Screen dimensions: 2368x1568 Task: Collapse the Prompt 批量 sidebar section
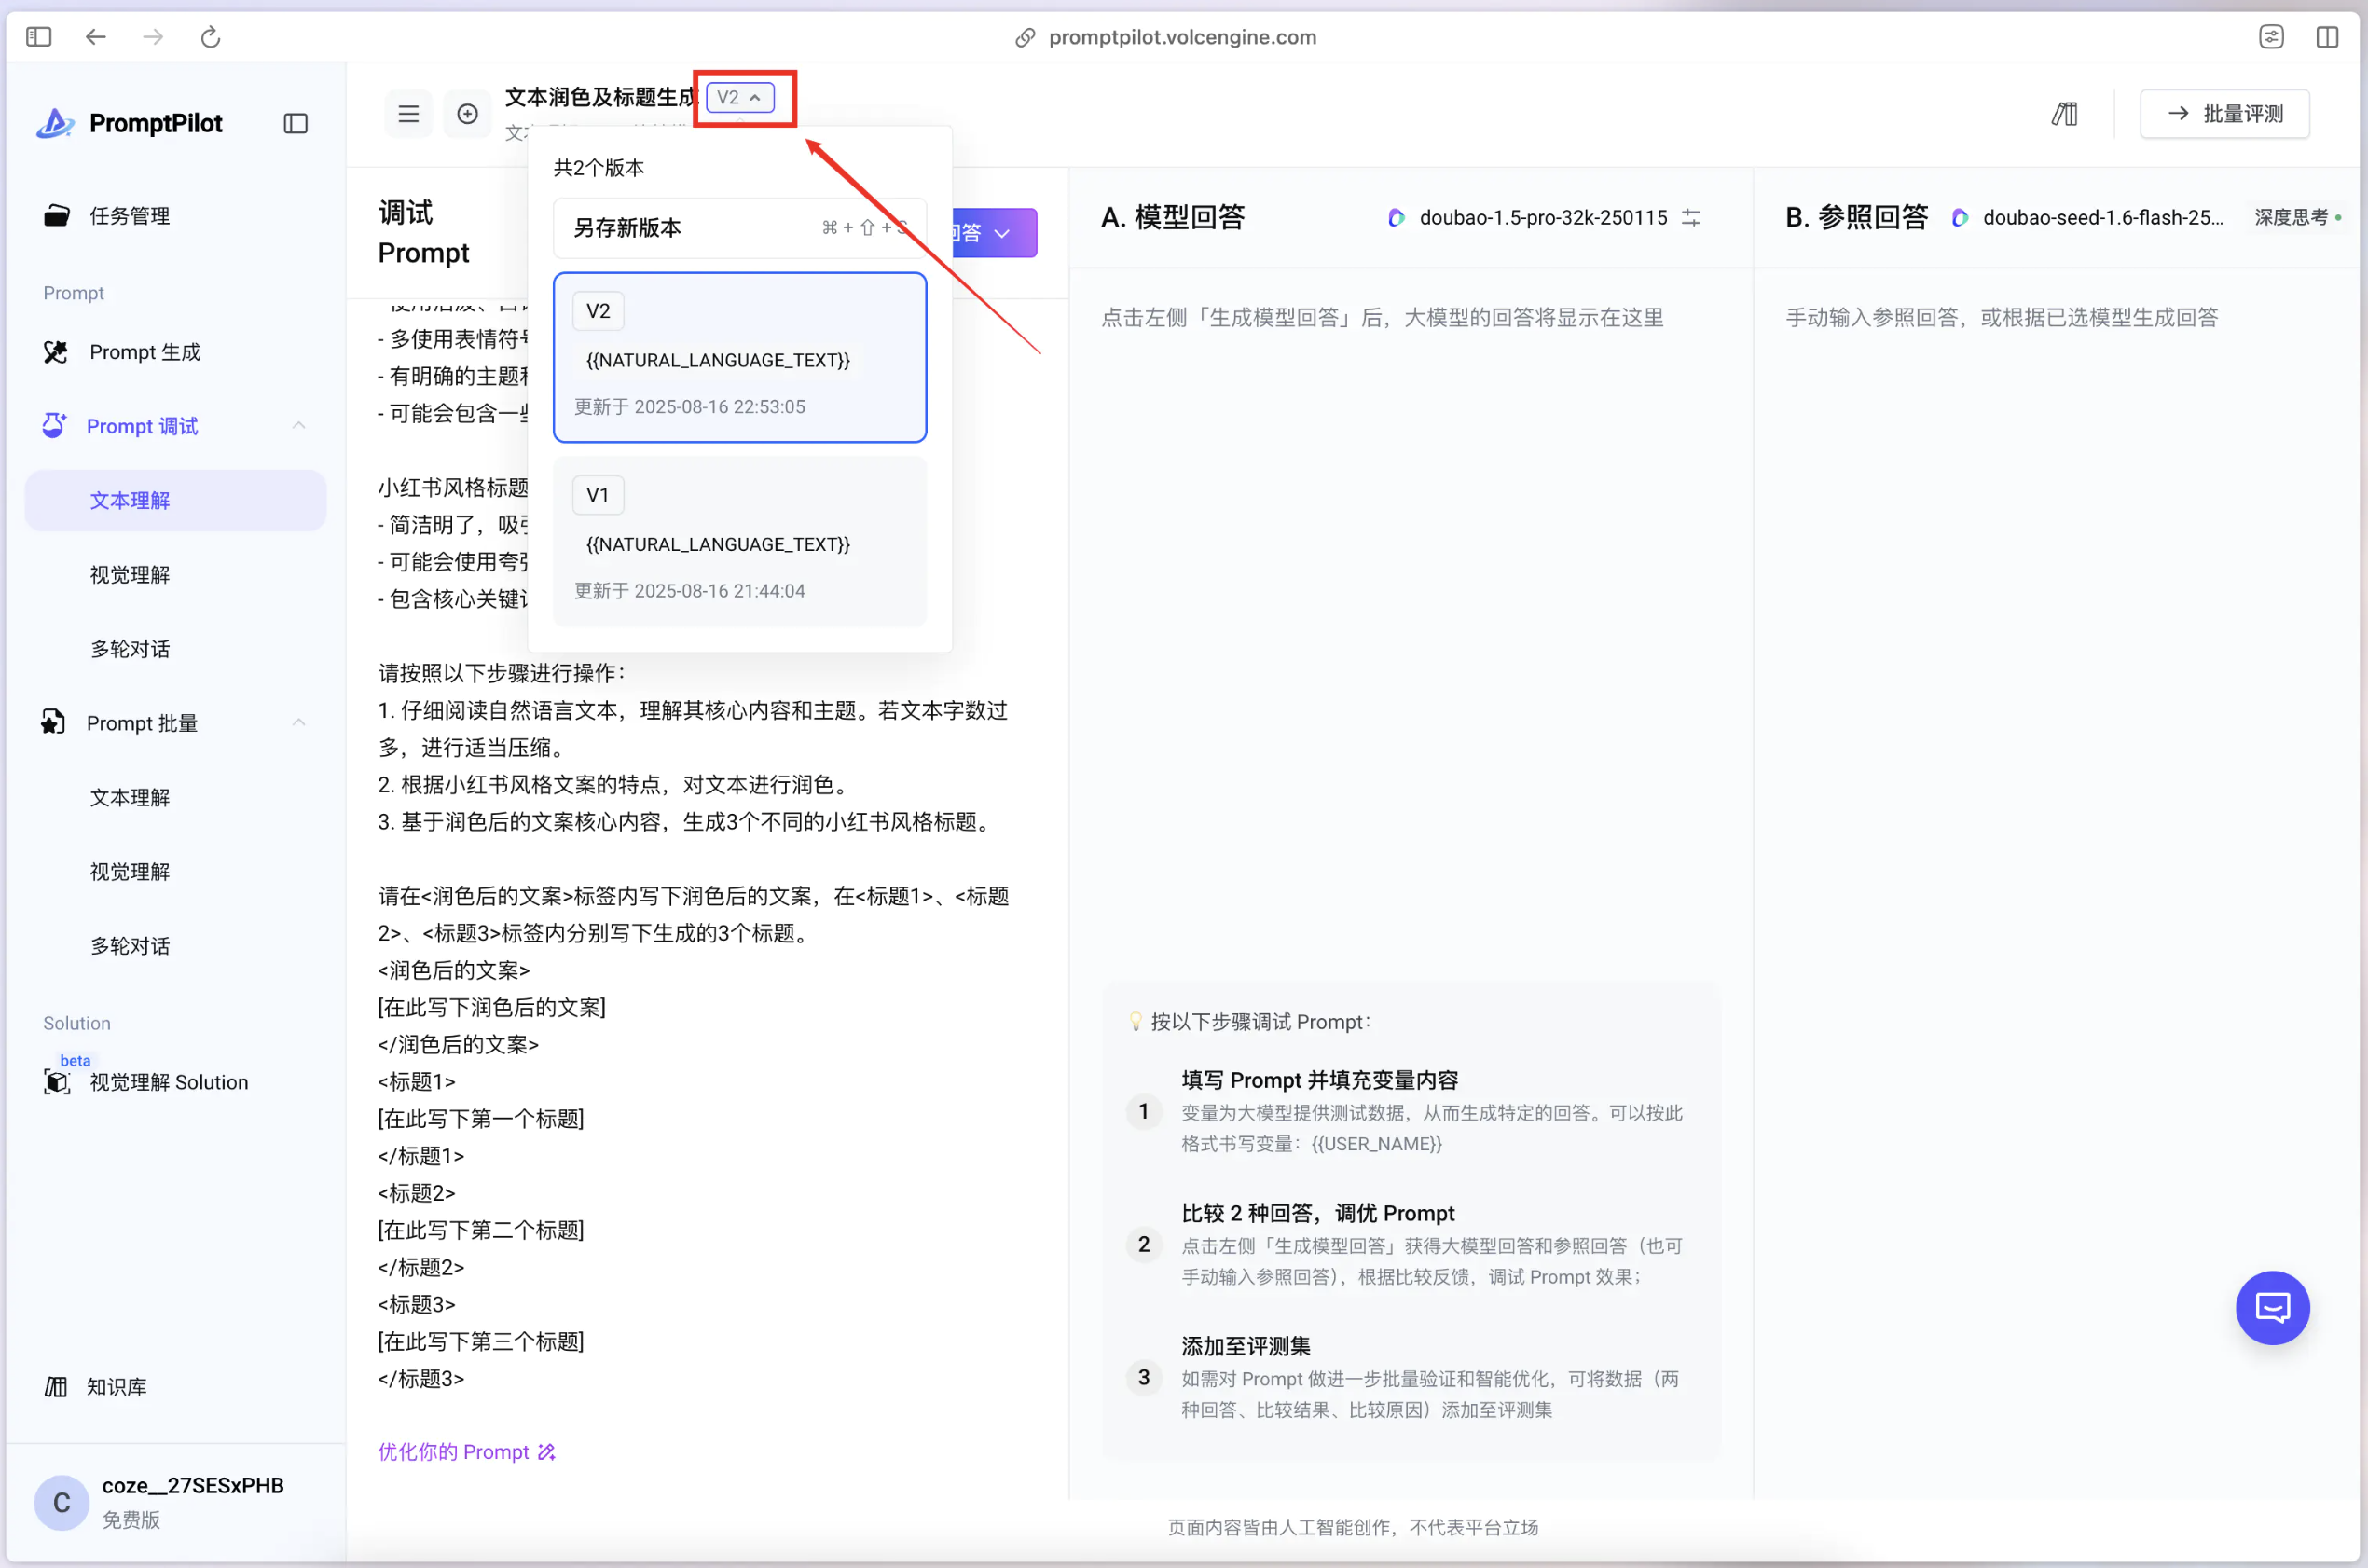(x=298, y=722)
